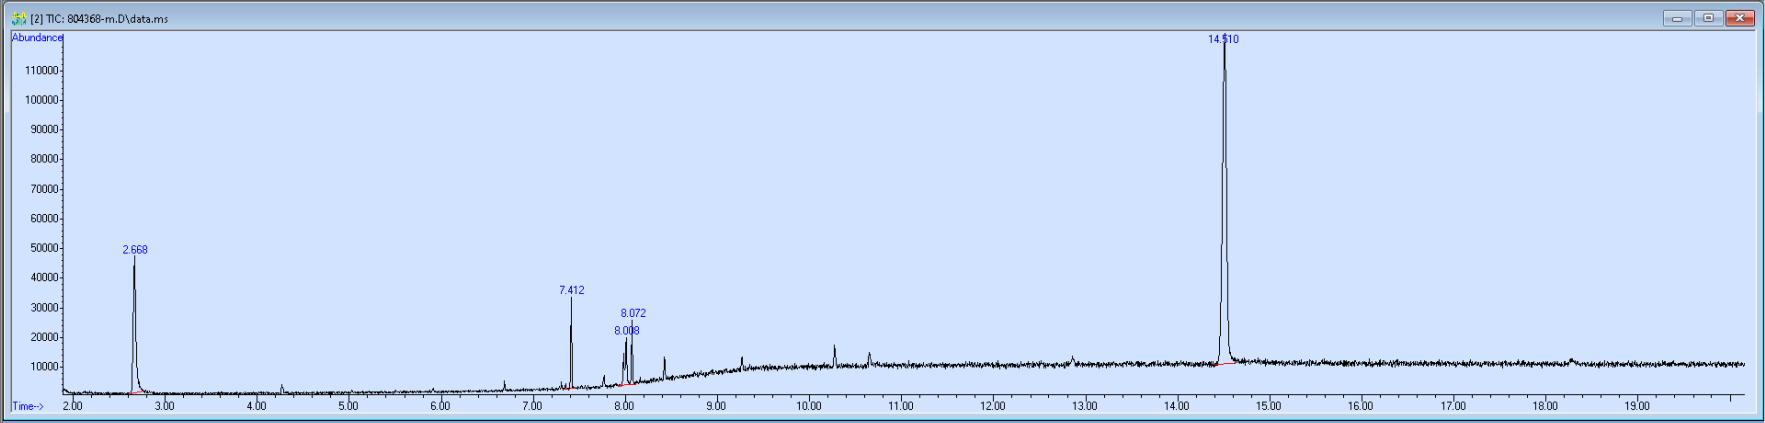Click the Time--> axis label
Screen dimensions: 1765x423
[28, 406]
